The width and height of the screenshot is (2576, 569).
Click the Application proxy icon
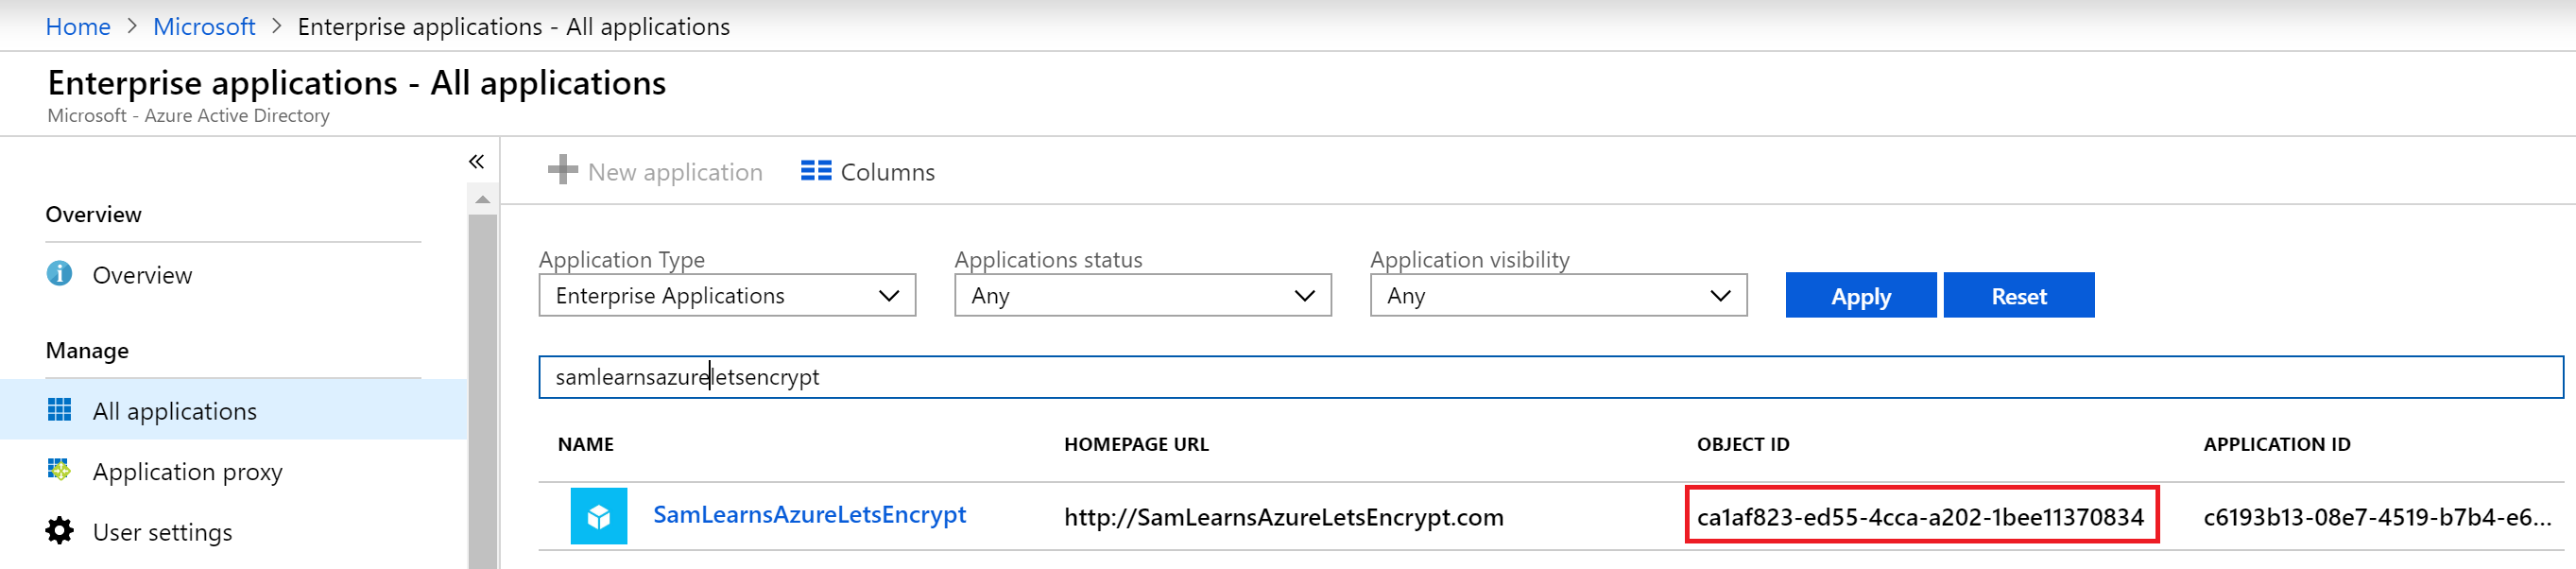60,470
